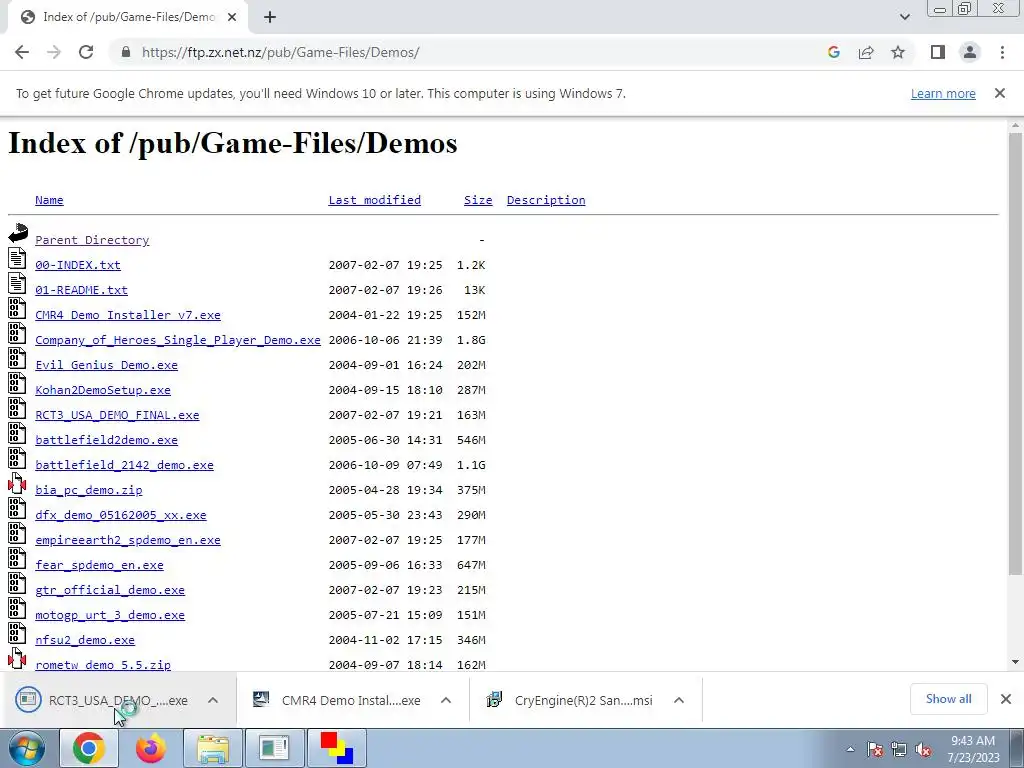Download empireearth2_spdemo_en.exe
Screen dimensions: 1024x768
[128, 540]
